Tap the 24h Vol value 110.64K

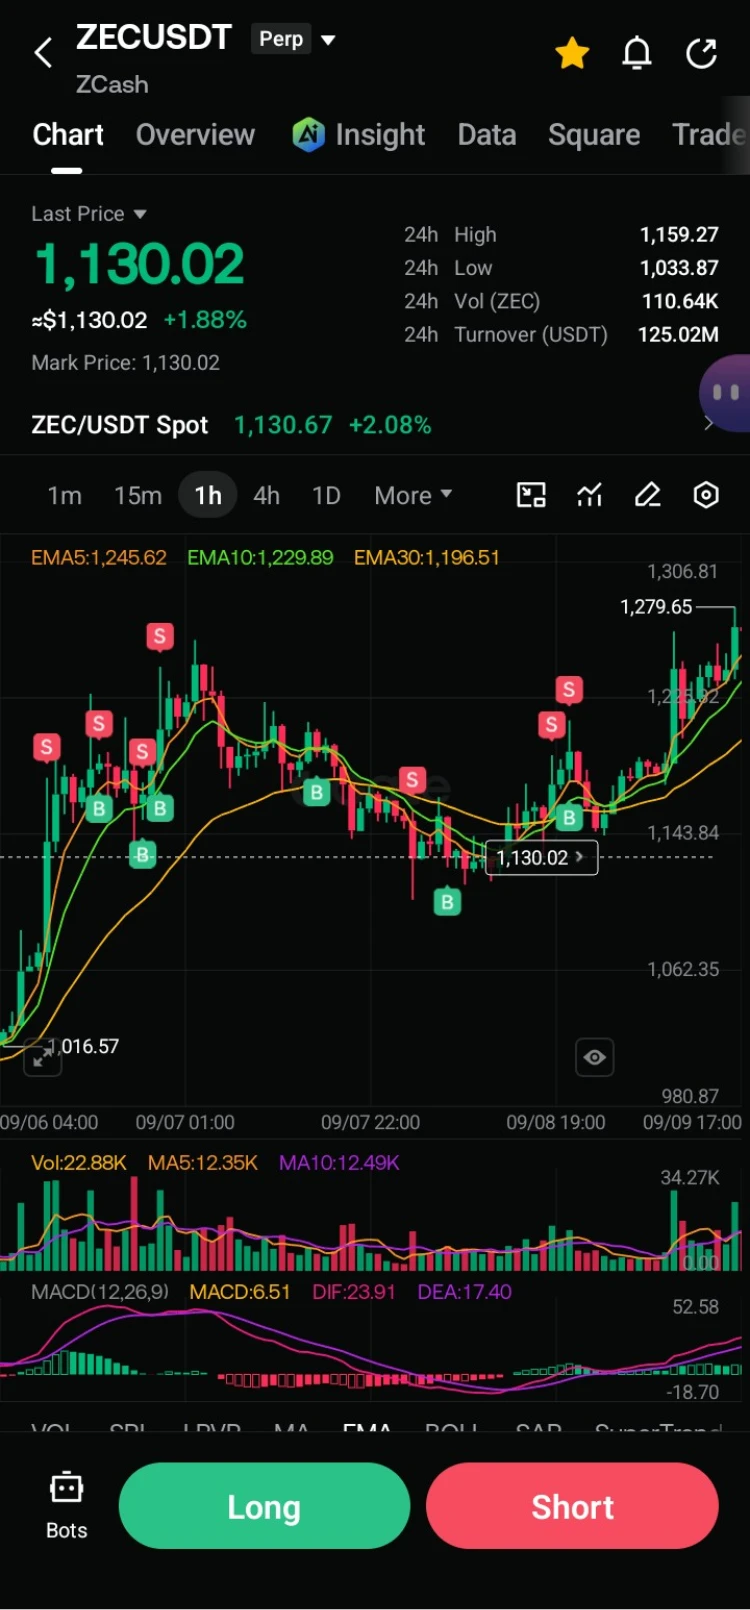pos(680,301)
